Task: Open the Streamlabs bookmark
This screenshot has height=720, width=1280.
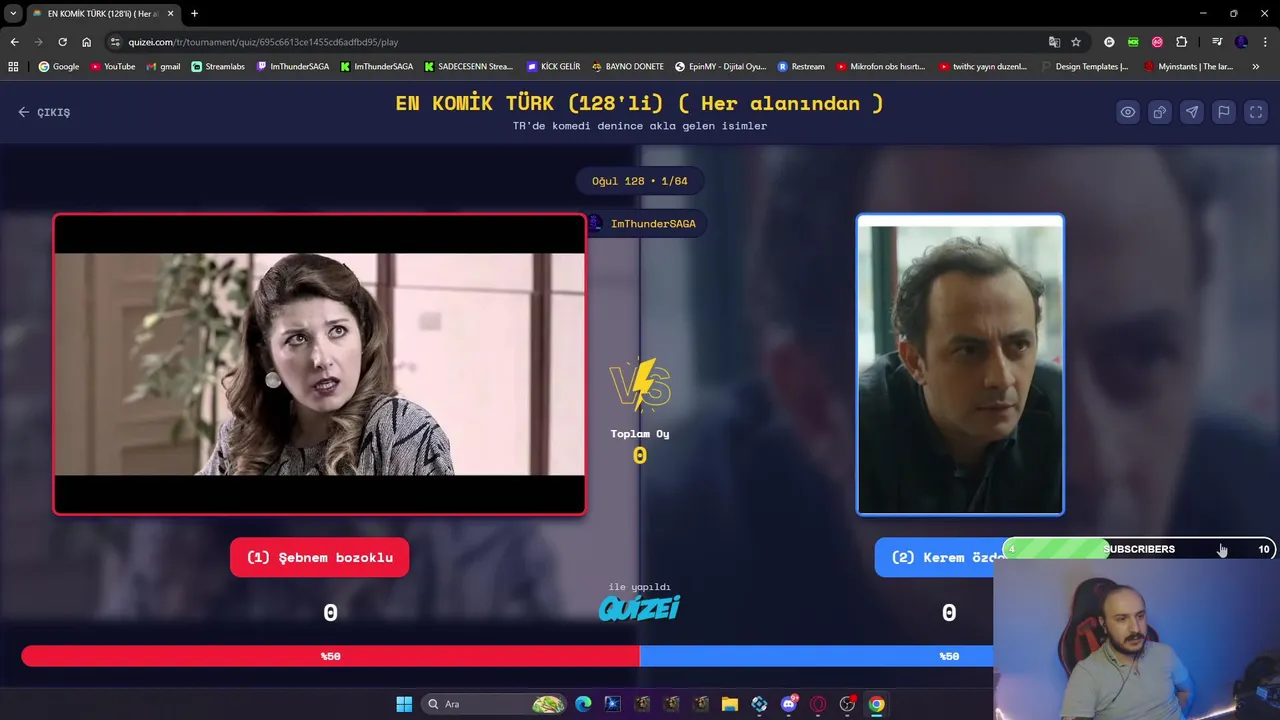Action: (x=218, y=67)
